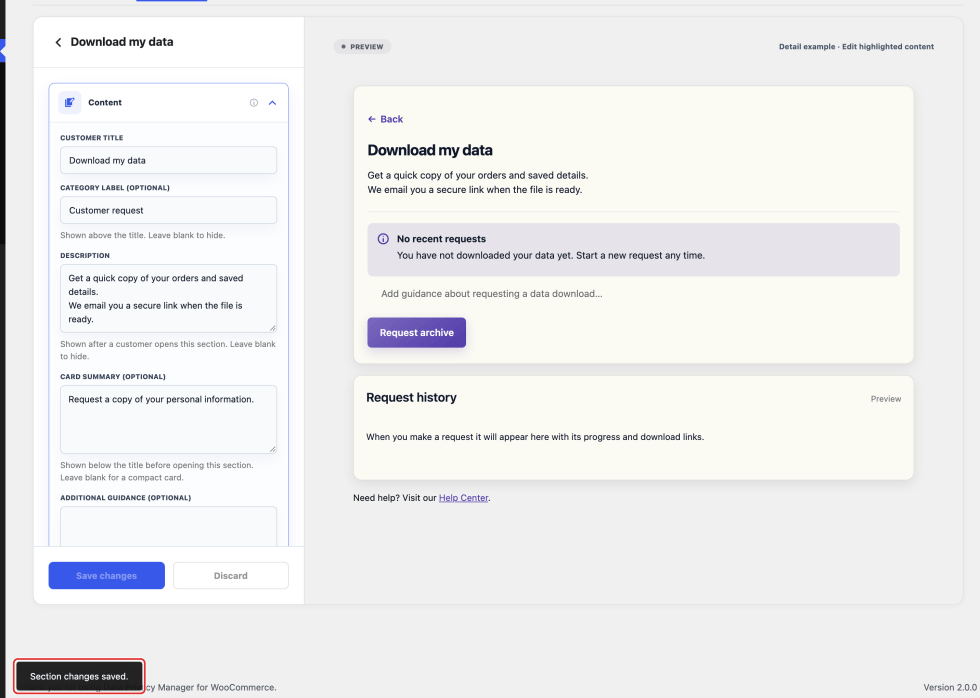The image size is (980, 698).
Task: Click the Content section edit icon
Action: (70, 102)
